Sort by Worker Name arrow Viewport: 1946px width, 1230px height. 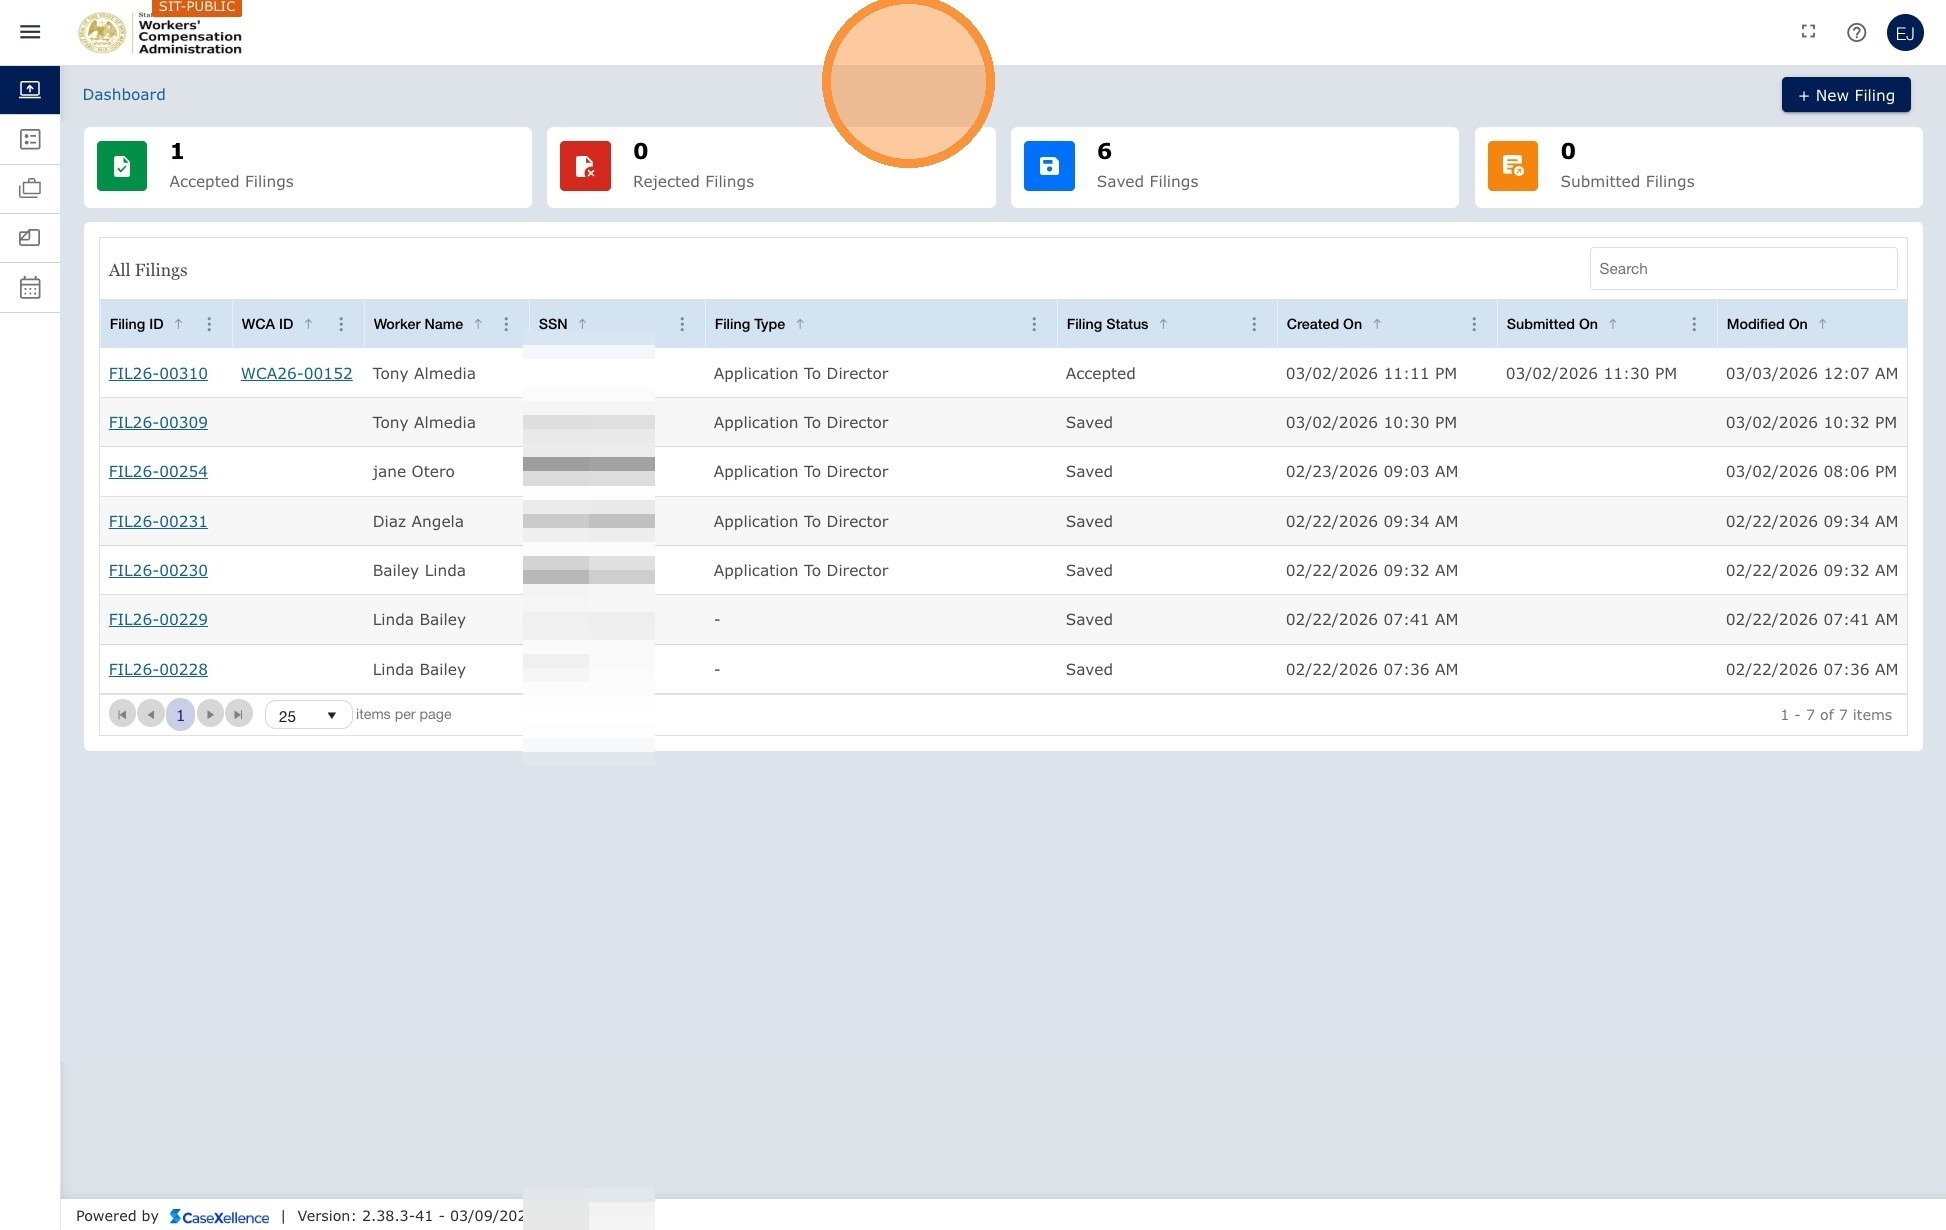pyautogui.click(x=478, y=324)
